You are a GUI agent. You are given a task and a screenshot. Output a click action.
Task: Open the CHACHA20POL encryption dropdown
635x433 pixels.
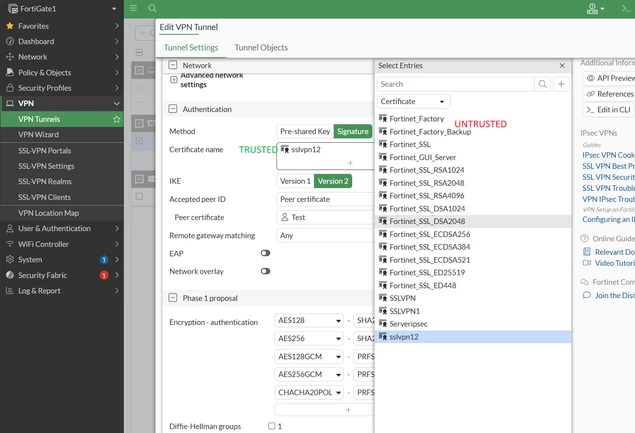(x=309, y=392)
